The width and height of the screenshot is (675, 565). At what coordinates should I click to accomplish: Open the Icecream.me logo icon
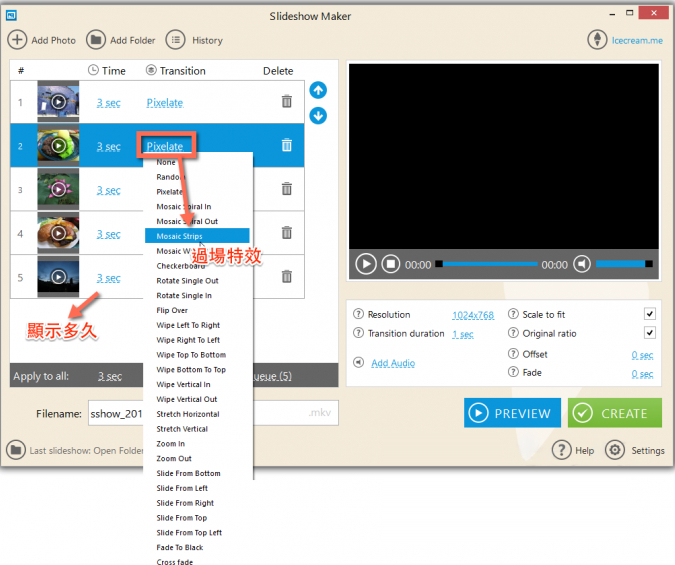pyautogui.click(x=597, y=40)
